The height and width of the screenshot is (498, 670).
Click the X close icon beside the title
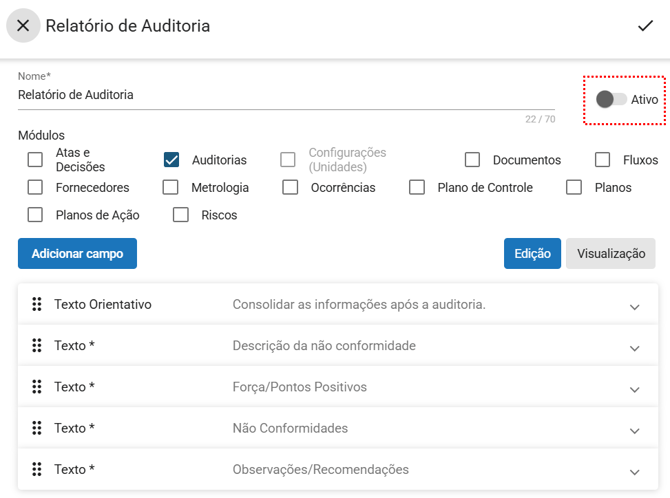point(23,26)
